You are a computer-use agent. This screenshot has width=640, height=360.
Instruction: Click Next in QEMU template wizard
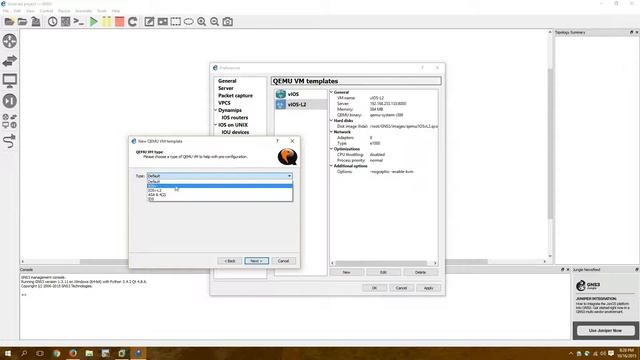tap(256, 261)
